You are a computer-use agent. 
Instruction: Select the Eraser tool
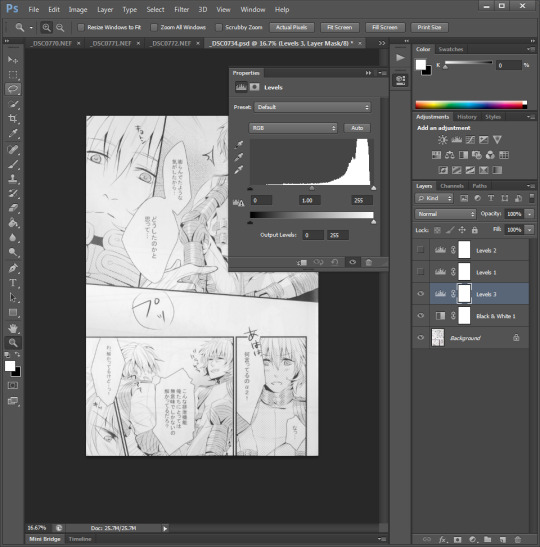13,208
